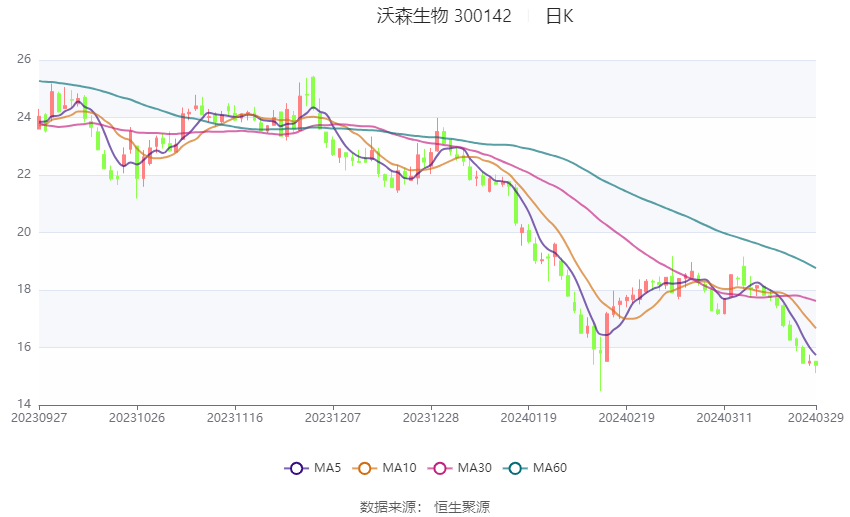Click the 数据来源 caption text
Screen dimensions: 850x517
pyautogui.click(x=390, y=507)
